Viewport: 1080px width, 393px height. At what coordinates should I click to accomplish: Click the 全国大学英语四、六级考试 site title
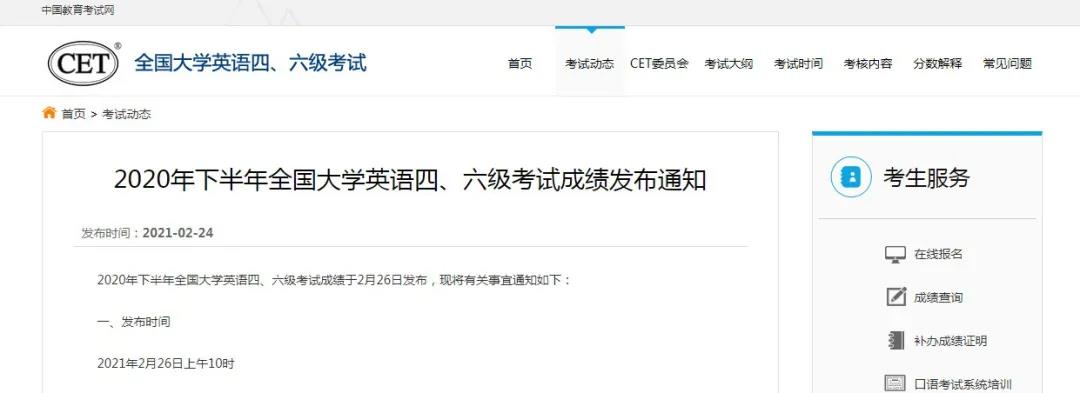coord(251,63)
